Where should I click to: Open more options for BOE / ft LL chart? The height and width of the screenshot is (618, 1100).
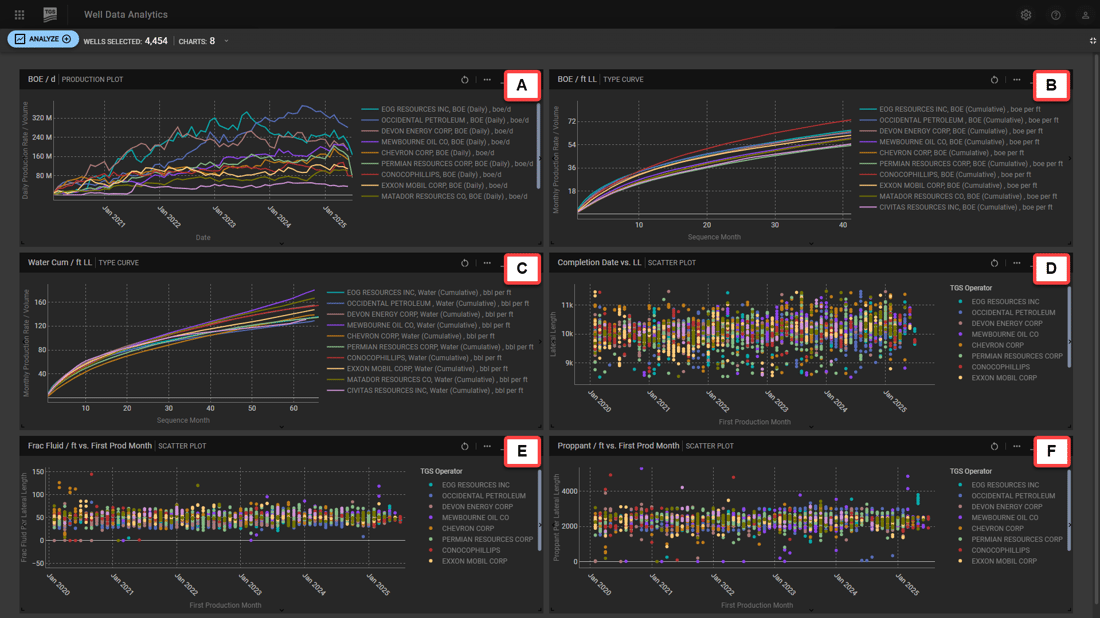(1017, 80)
